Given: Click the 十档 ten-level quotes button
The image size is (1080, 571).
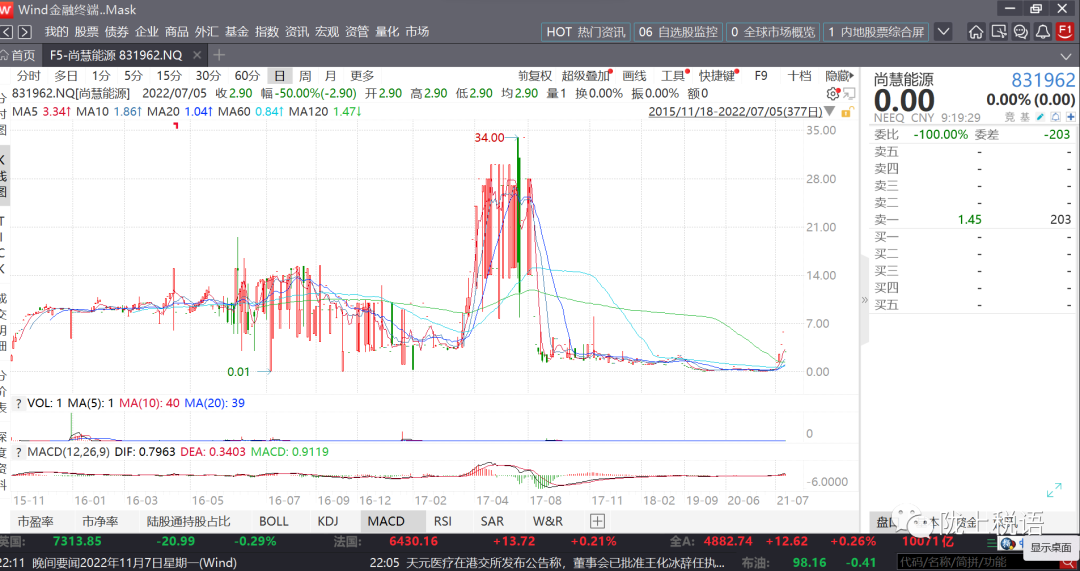Looking at the screenshot, I should pos(800,76).
